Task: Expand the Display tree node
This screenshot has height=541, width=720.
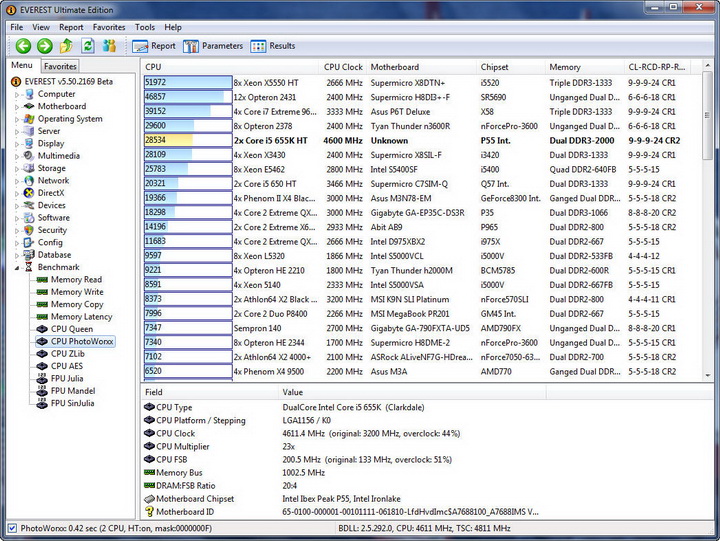Action: point(17,144)
